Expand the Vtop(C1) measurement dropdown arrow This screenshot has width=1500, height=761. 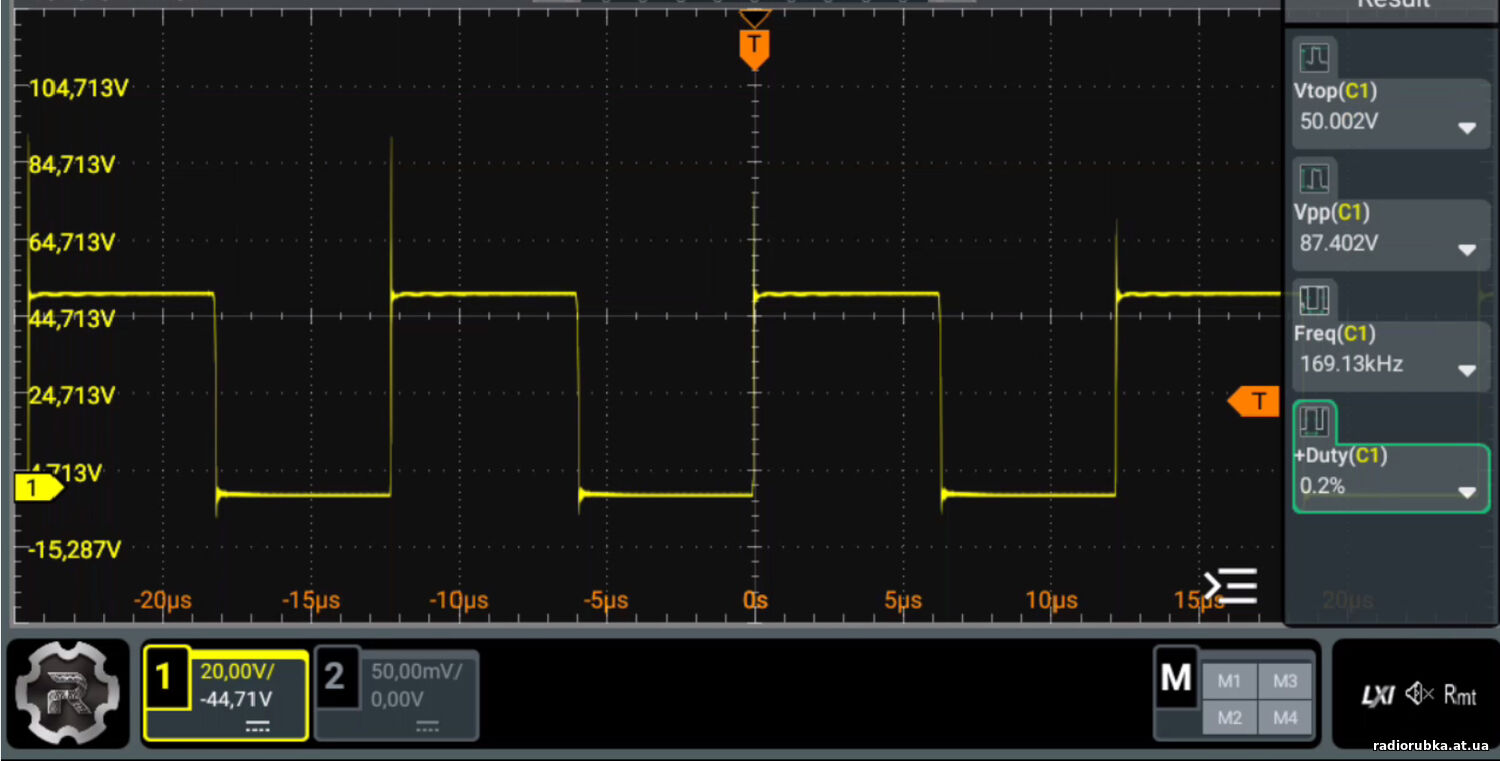[1467, 128]
